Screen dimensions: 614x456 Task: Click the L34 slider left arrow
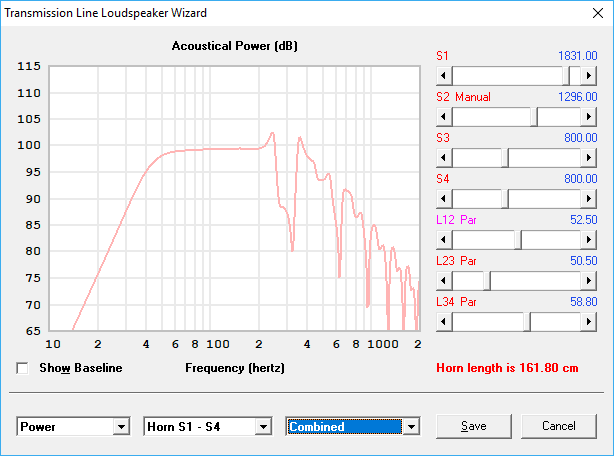(444, 322)
